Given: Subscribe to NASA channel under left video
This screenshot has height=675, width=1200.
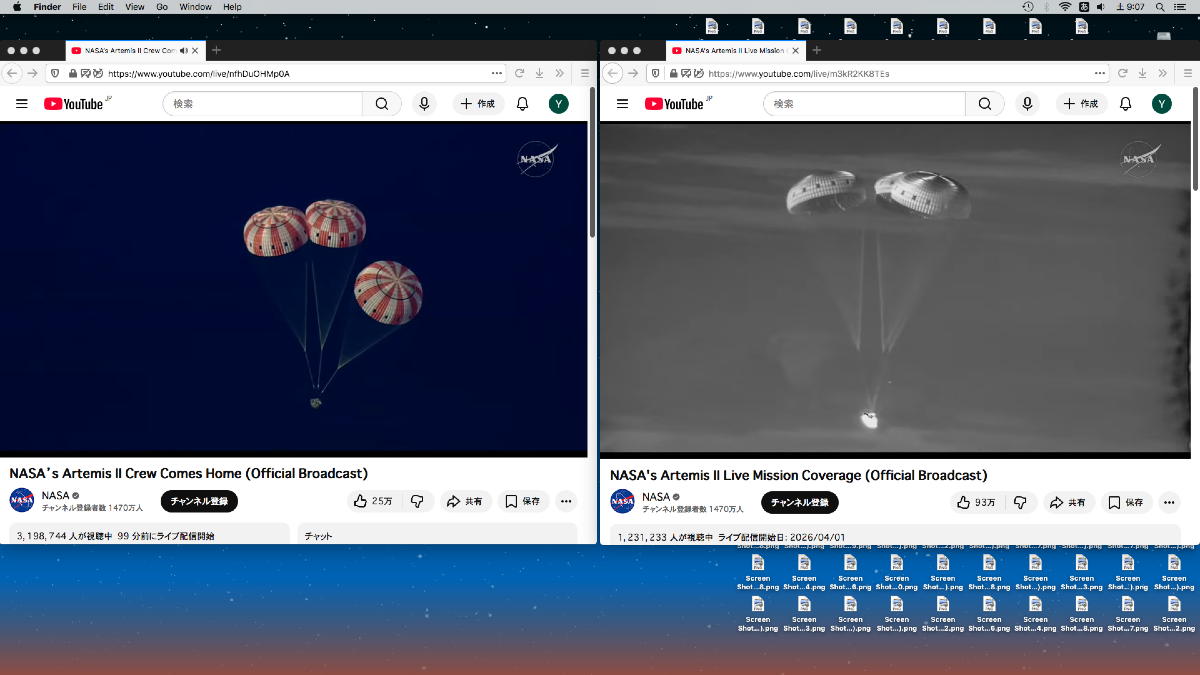Looking at the screenshot, I should [199, 501].
